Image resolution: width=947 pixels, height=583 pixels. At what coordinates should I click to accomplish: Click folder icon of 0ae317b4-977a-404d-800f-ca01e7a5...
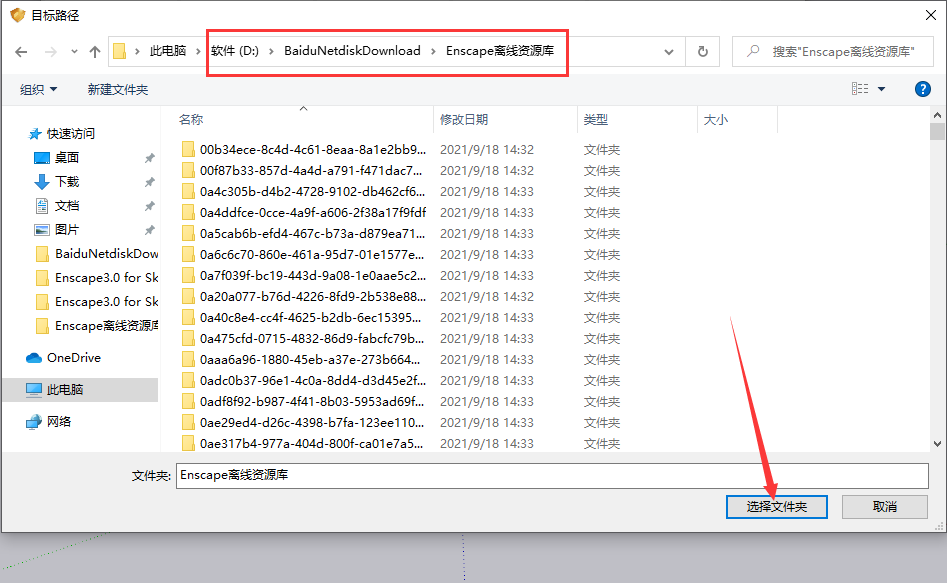click(x=188, y=443)
